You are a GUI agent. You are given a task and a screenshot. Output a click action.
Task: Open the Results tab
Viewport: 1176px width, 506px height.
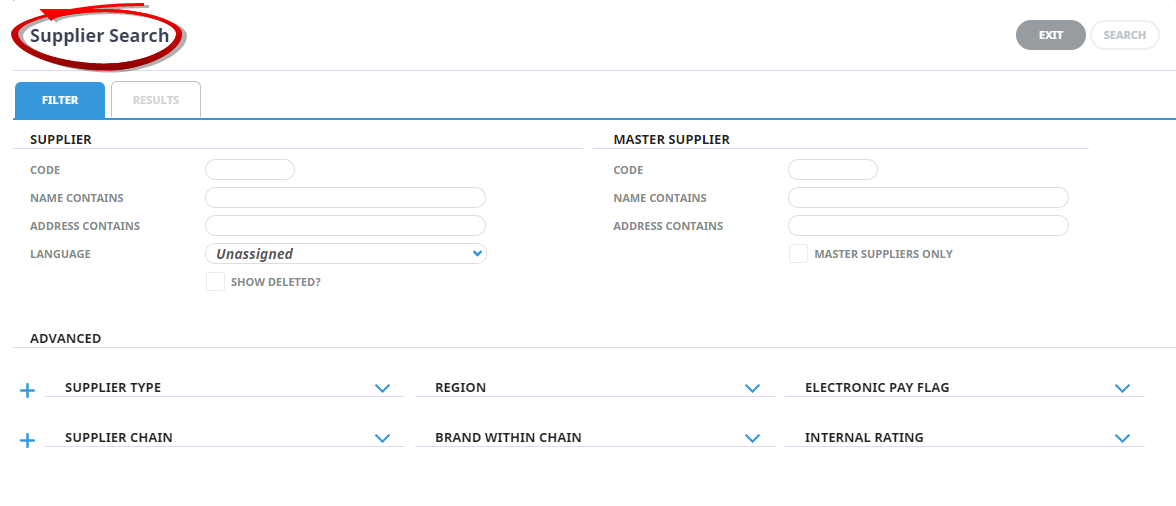[156, 100]
